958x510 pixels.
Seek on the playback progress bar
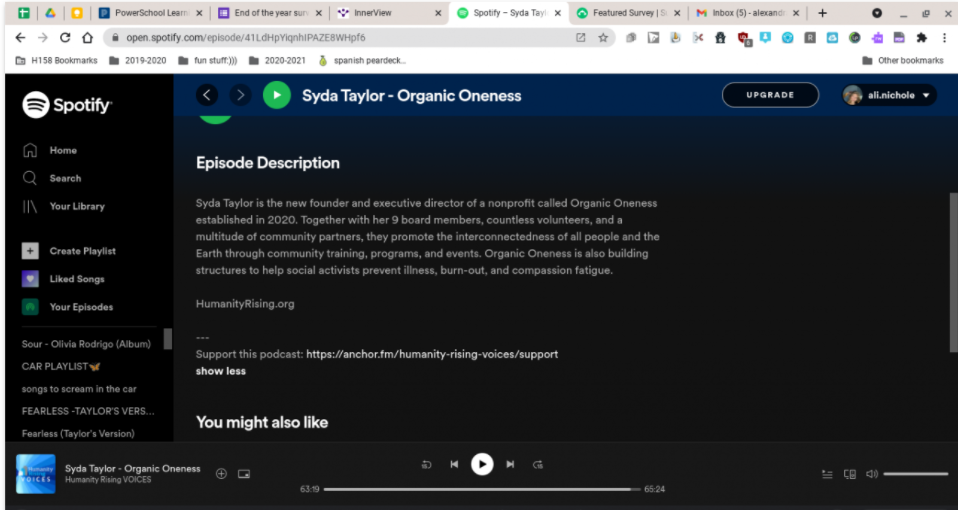(x=482, y=489)
